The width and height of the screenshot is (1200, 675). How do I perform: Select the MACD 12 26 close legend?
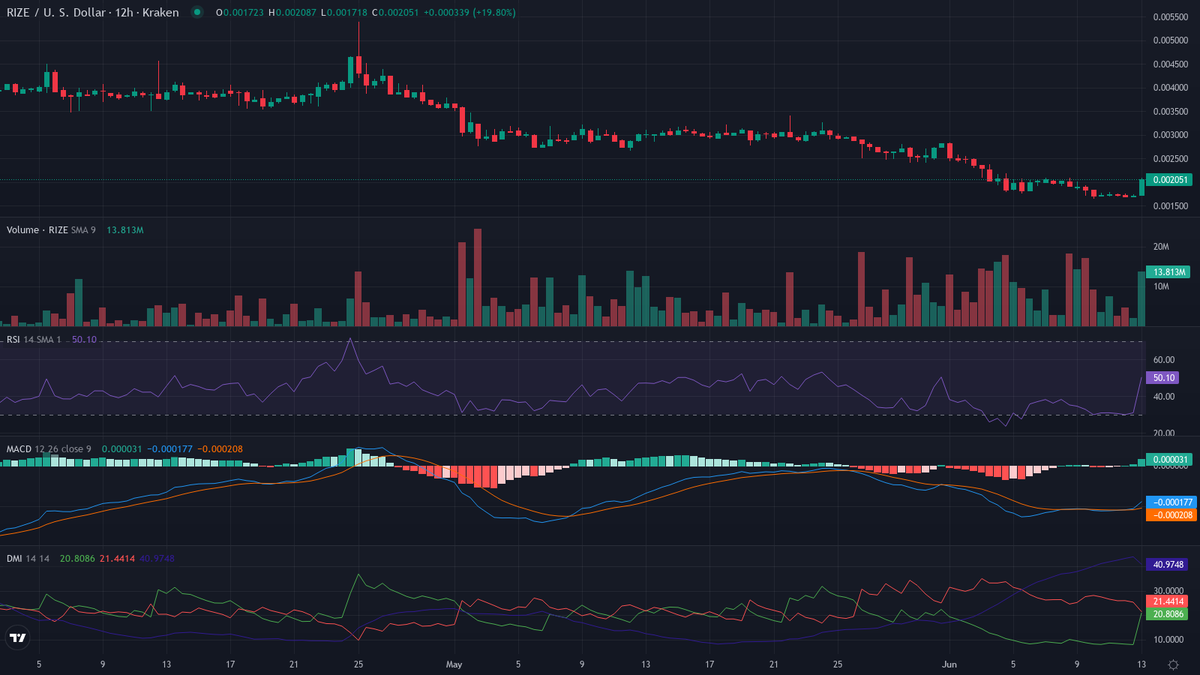(49, 449)
